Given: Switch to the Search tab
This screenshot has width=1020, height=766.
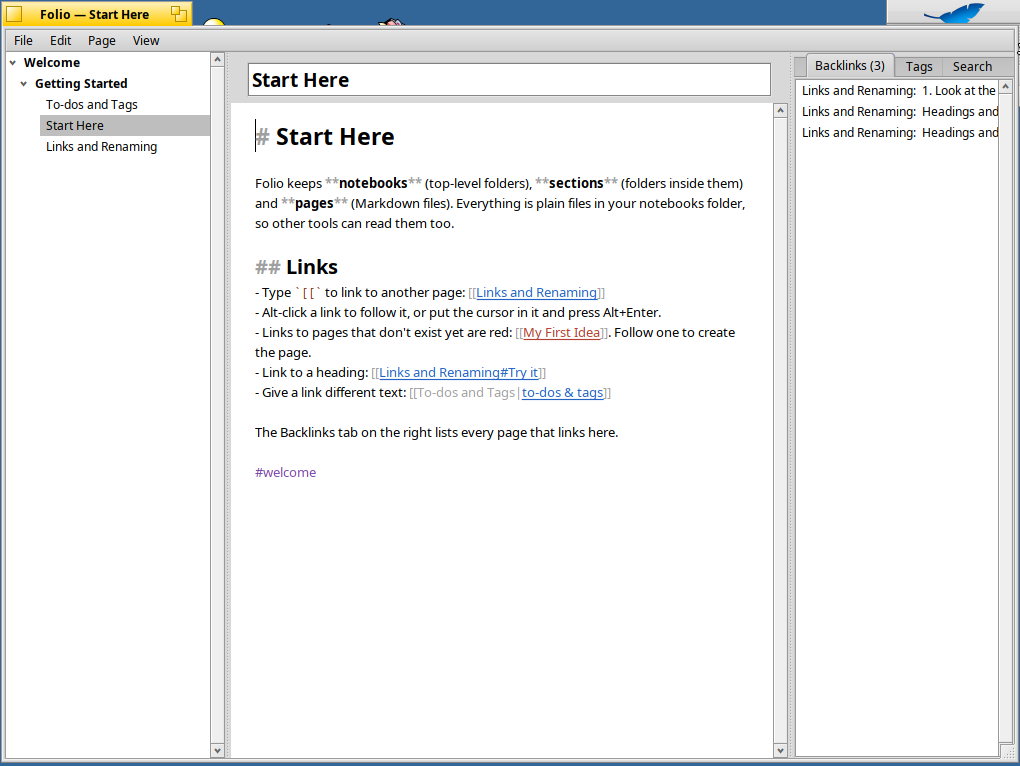Looking at the screenshot, I should pos(972,66).
